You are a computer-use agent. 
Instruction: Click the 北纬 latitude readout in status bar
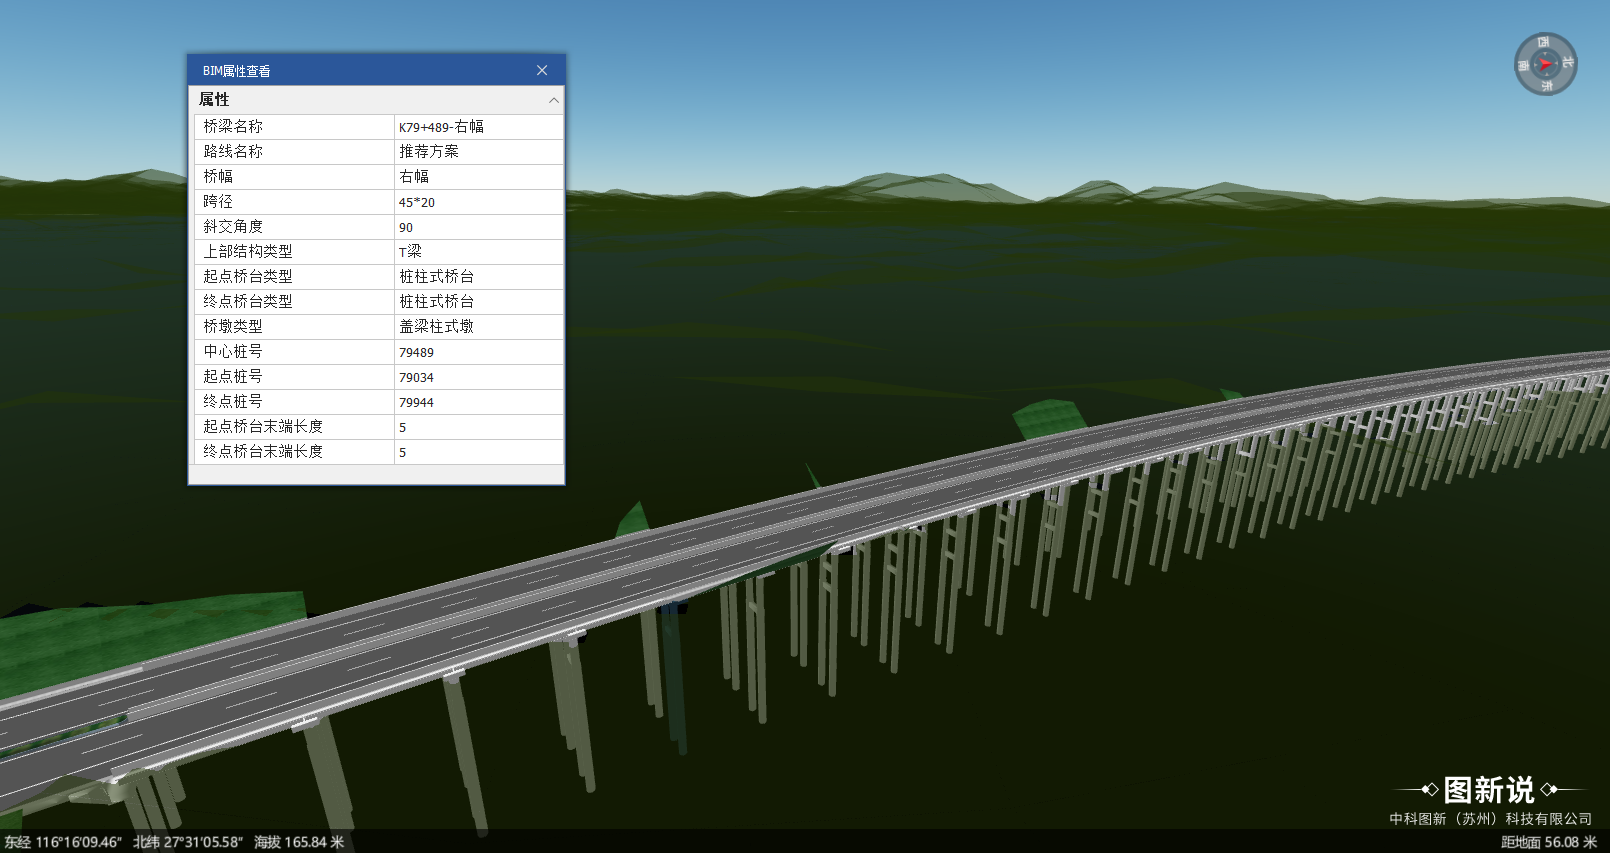coord(188,842)
